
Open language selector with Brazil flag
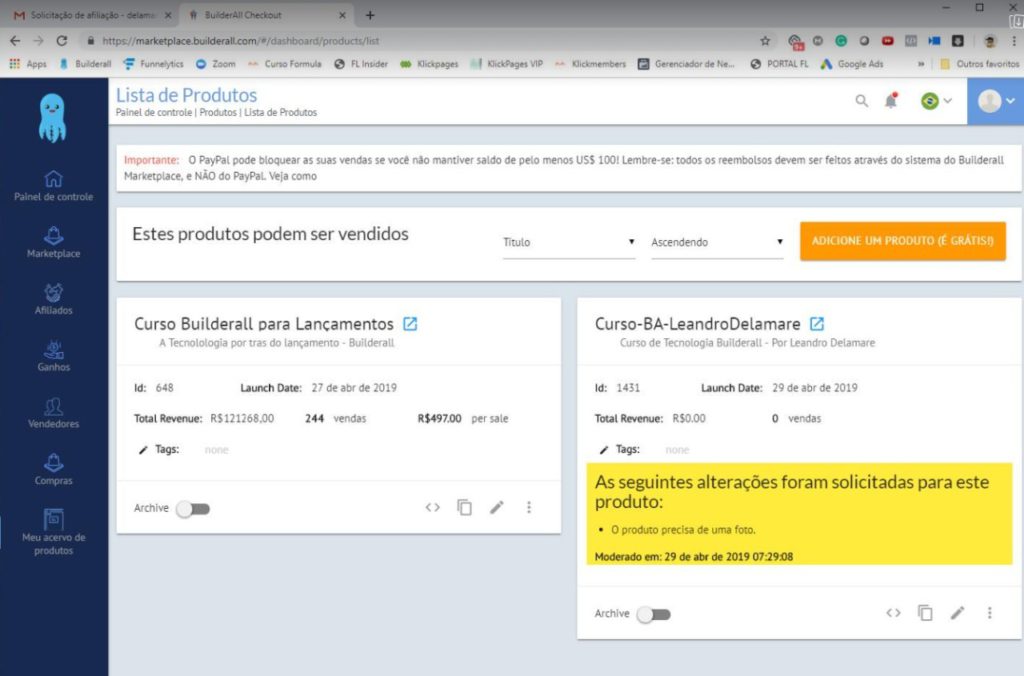click(936, 101)
